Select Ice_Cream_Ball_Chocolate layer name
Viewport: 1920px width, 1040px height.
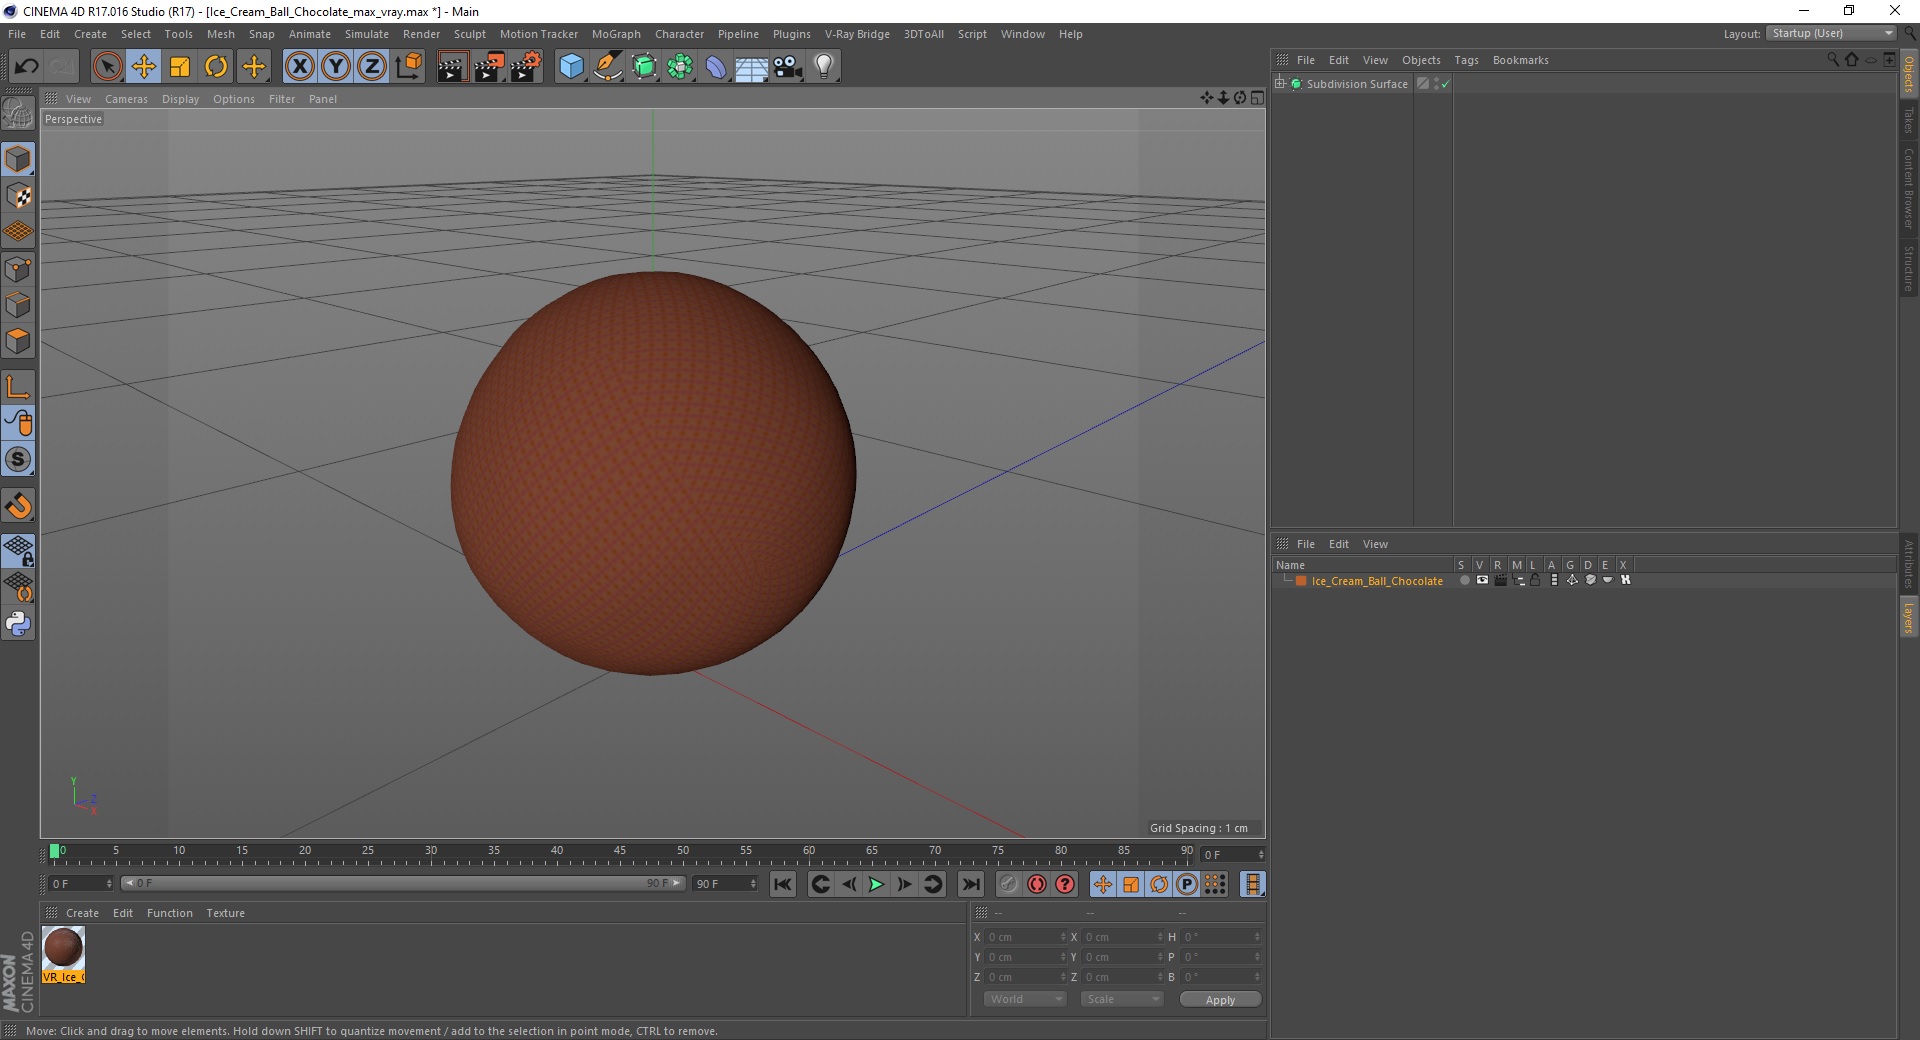[x=1377, y=581]
